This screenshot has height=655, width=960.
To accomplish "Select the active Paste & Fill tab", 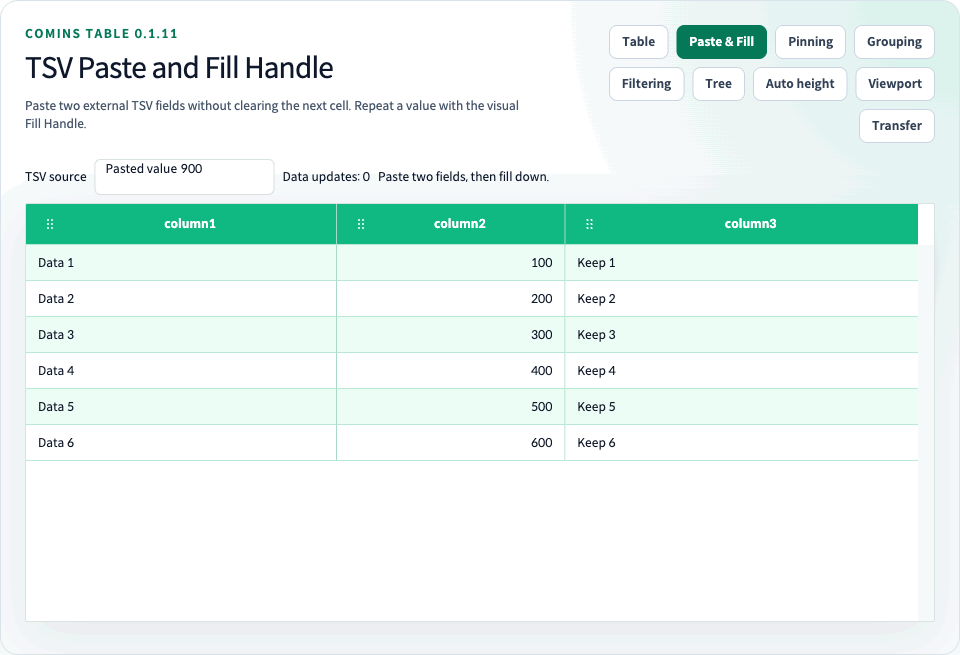I will (x=721, y=42).
